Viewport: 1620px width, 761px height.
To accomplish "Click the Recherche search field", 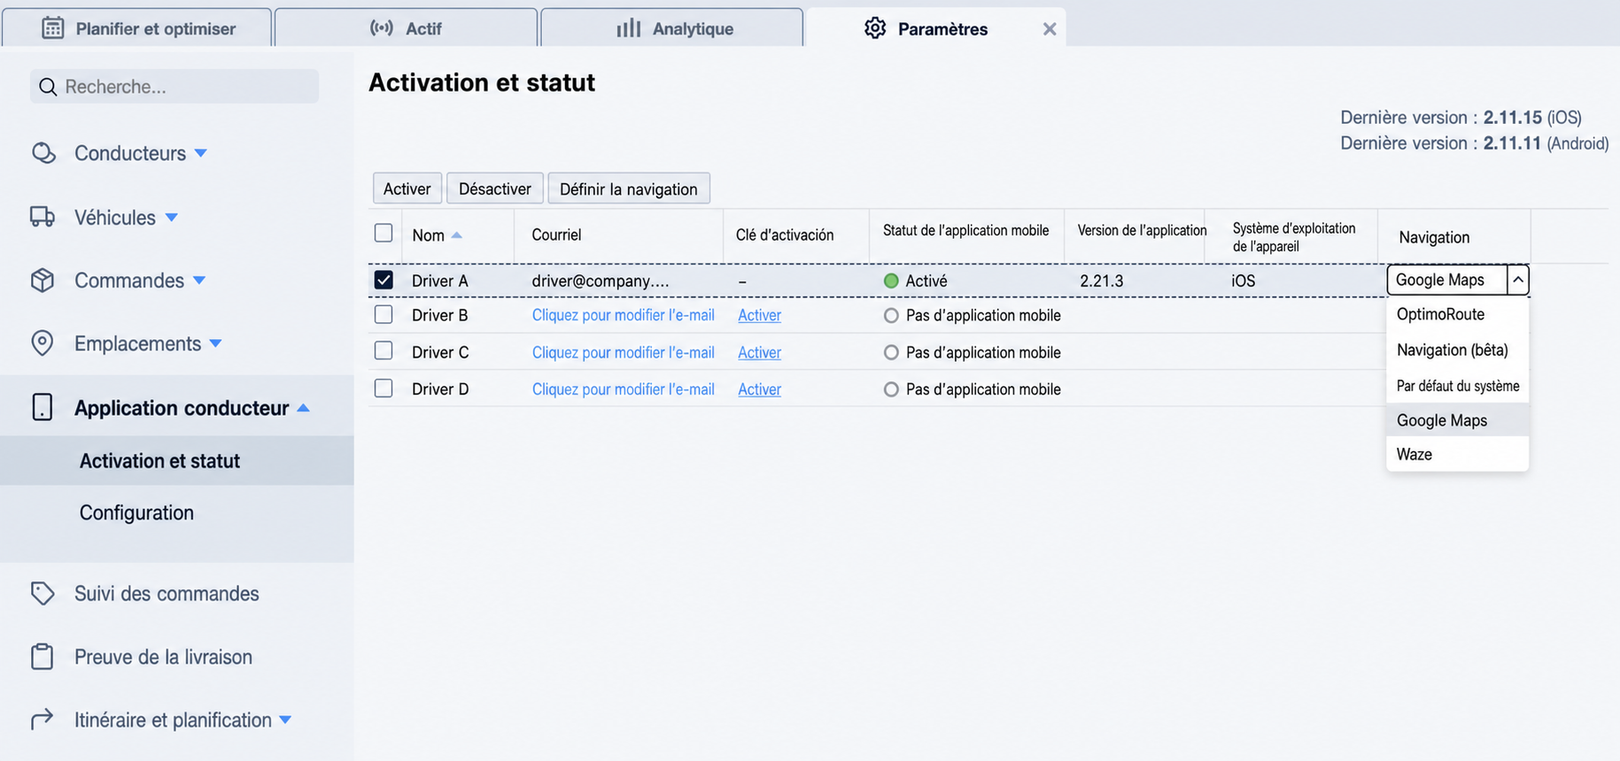I will point(174,87).
